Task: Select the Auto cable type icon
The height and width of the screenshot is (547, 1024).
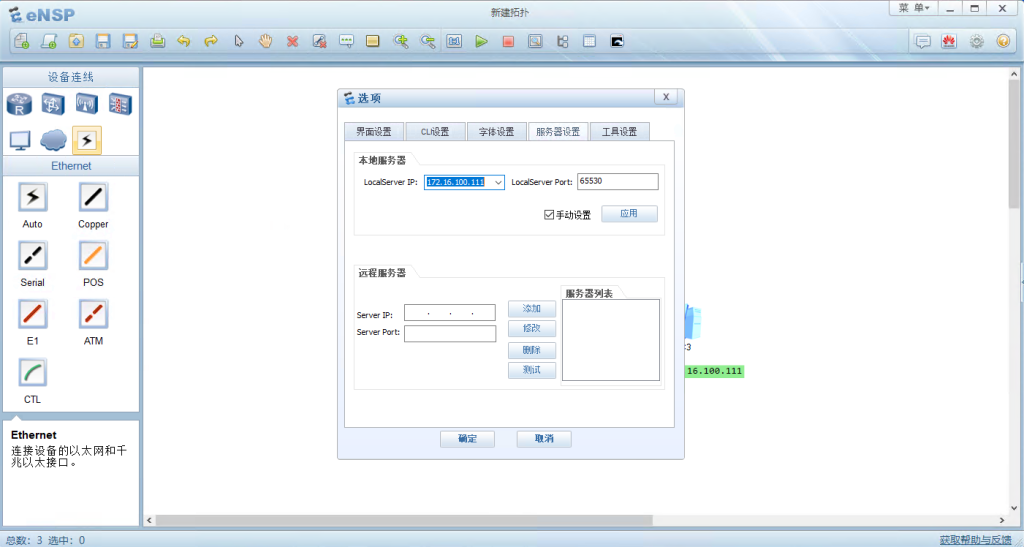Action: pos(32,198)
